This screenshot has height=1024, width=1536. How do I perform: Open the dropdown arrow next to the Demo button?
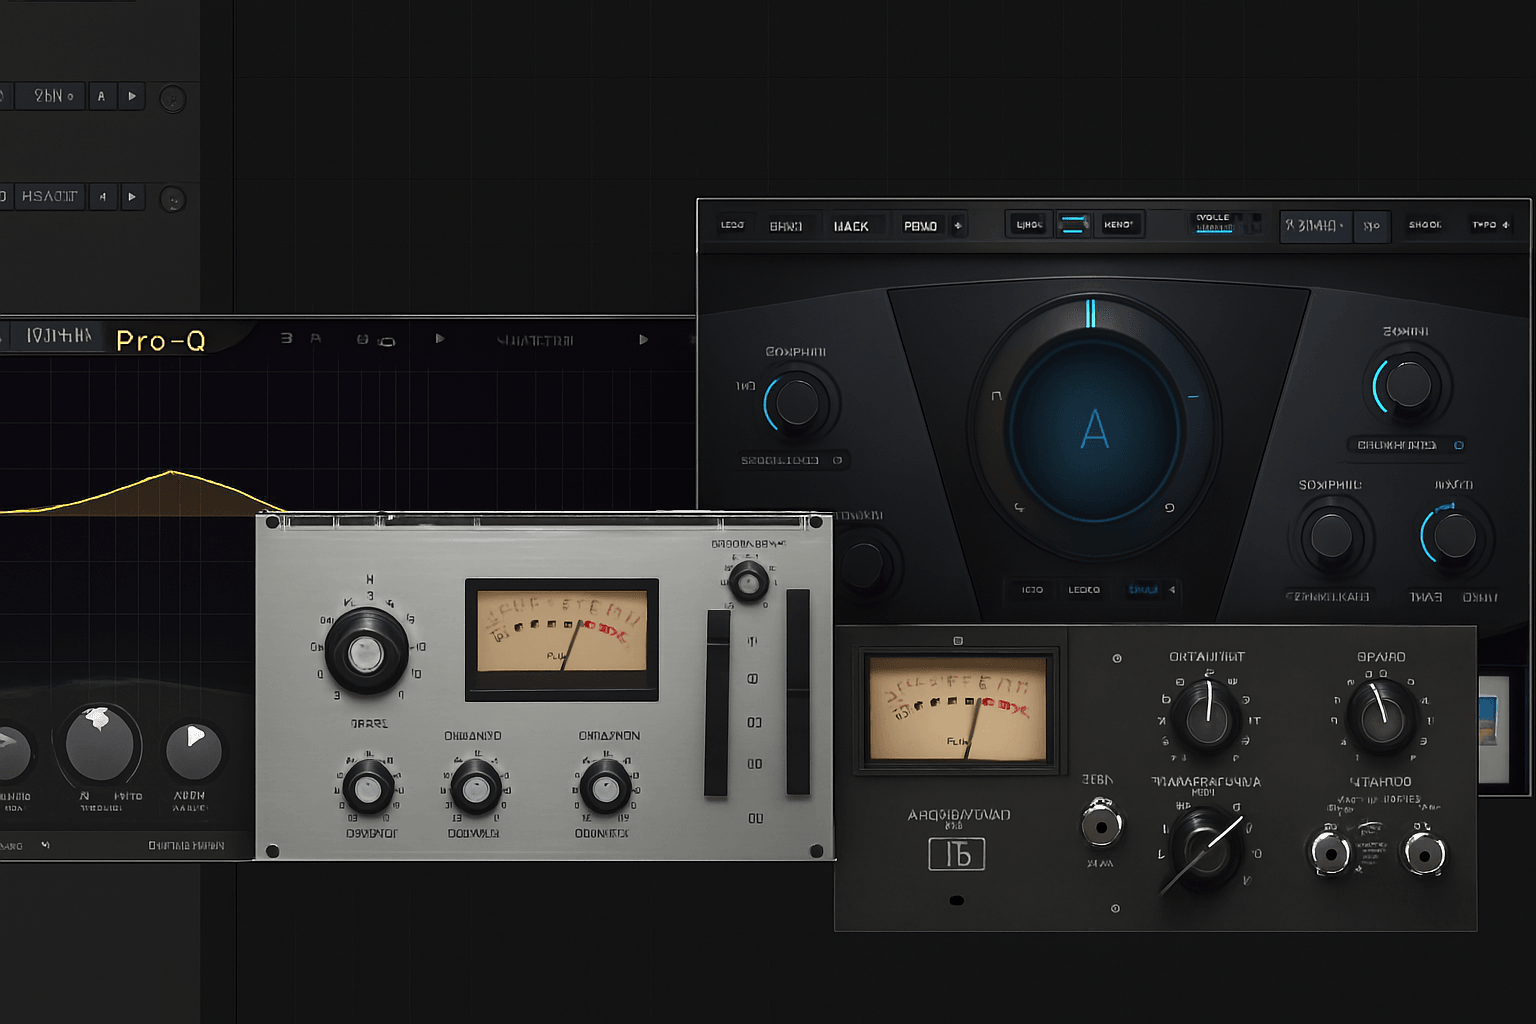(x=958, y=224)
